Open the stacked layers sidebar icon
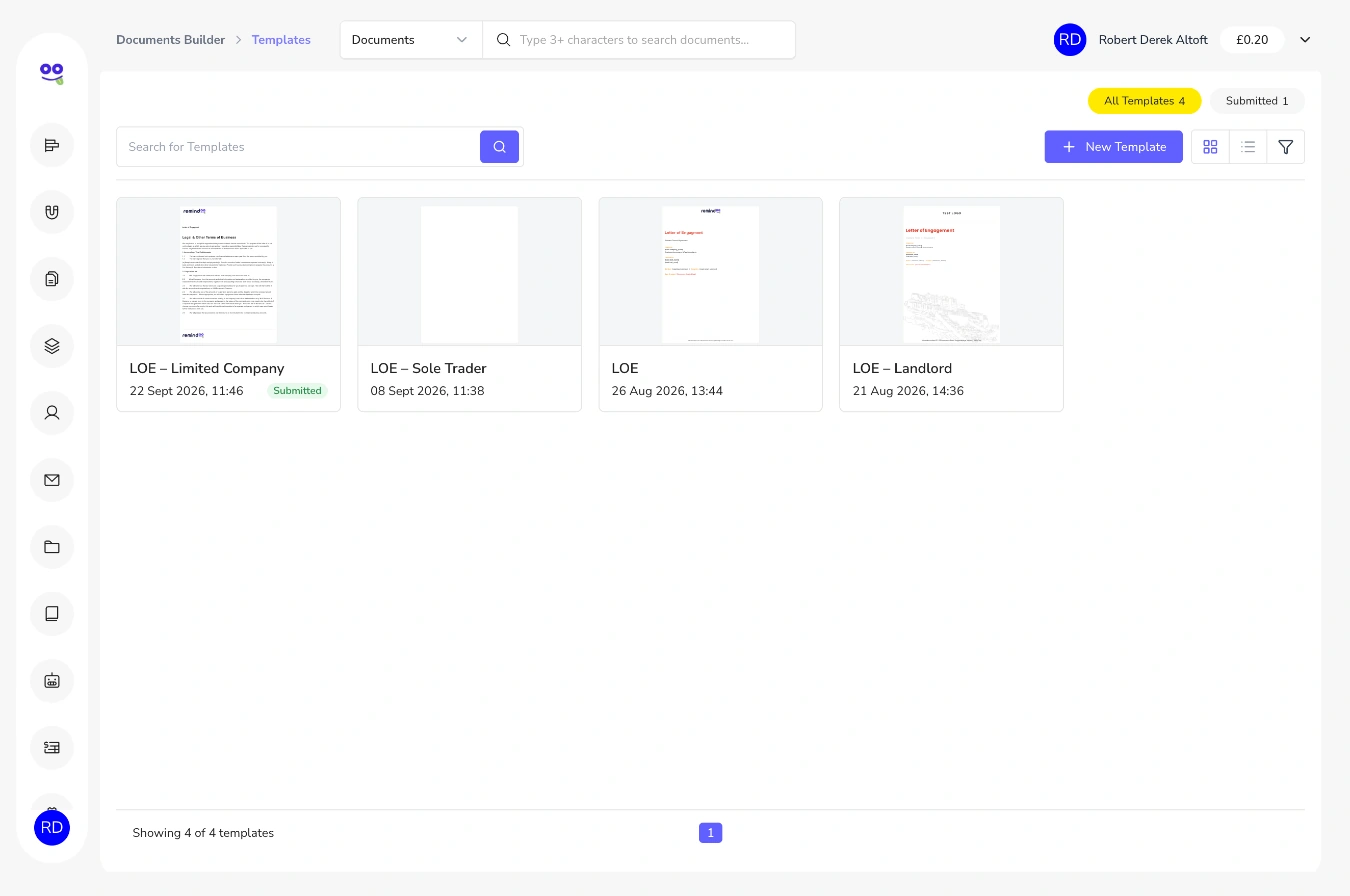1350x896 pixels. click(52, 346)
